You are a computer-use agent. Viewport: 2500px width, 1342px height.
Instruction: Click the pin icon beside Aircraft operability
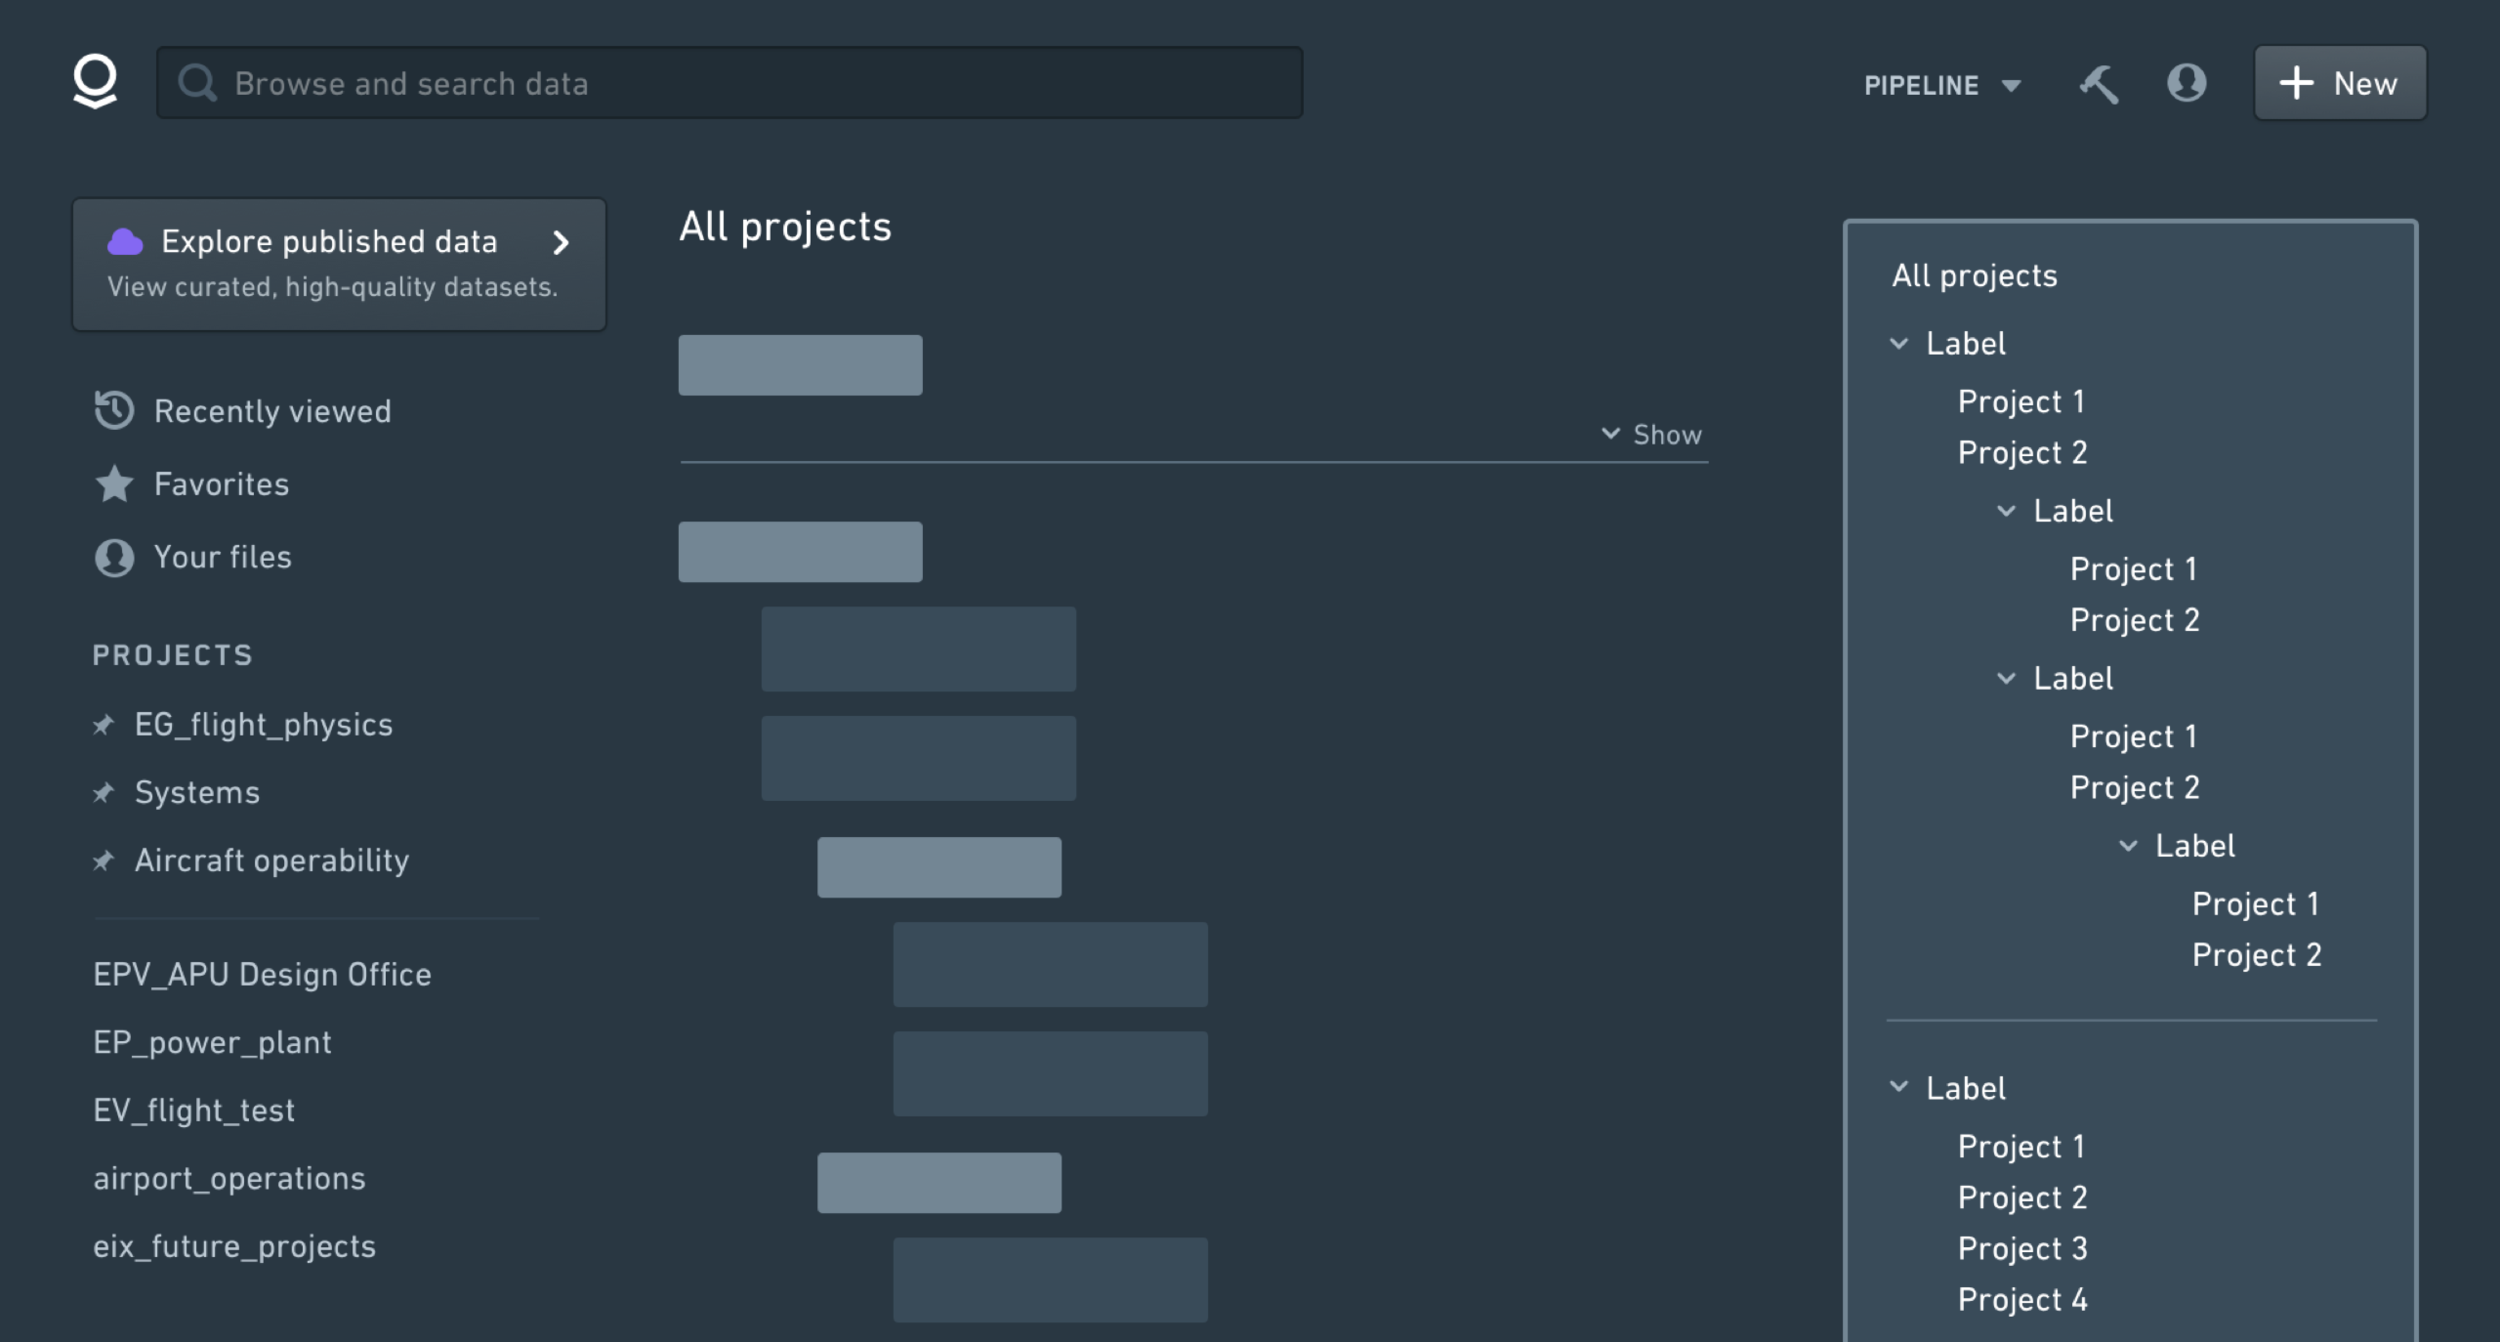point(103,861)
